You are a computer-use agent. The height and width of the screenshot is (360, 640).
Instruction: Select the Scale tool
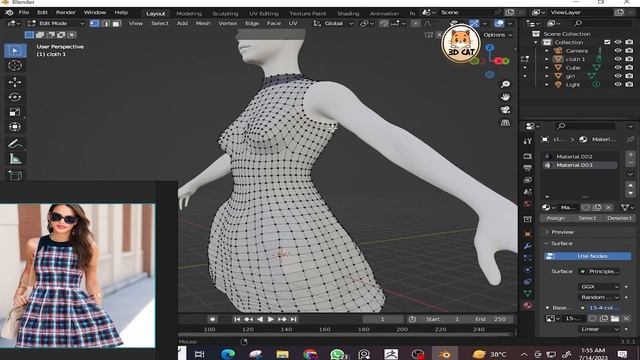(15, 112)
